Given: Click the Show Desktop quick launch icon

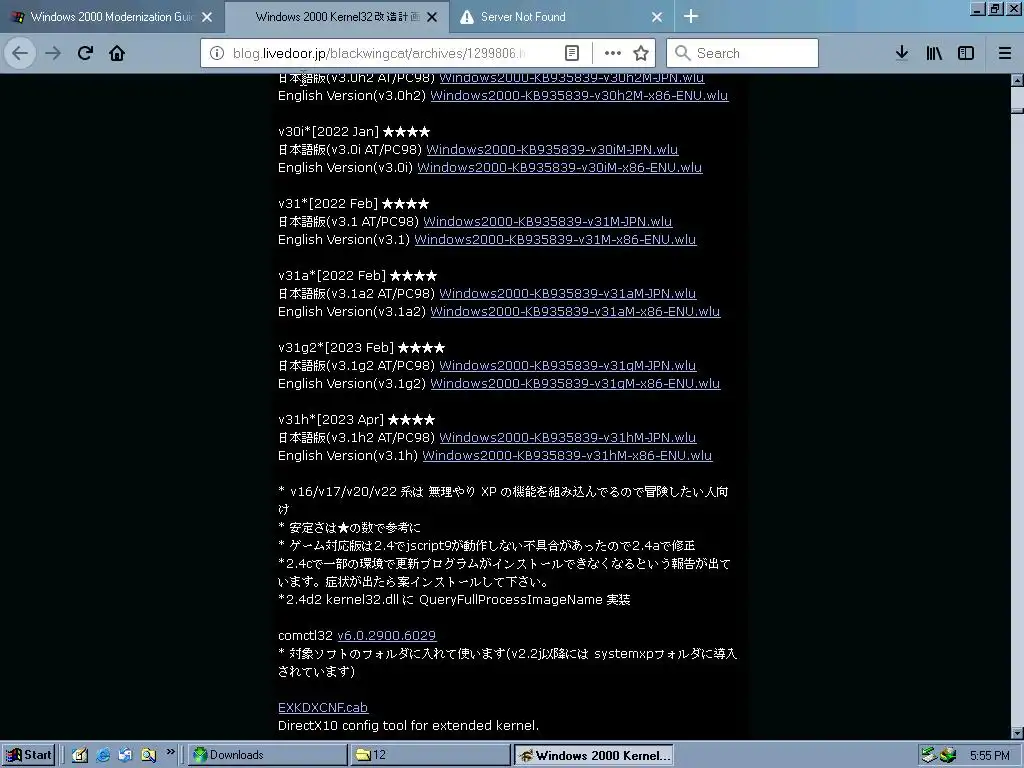Looking at the screenshot, I should tap(80, 755).
